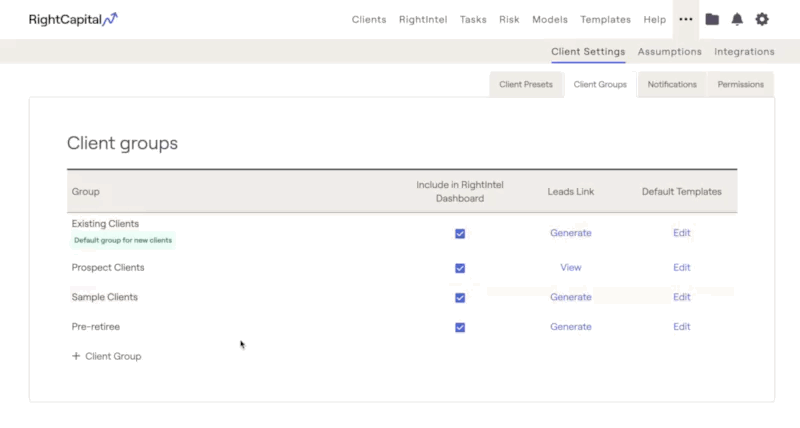Generate leads link for Pre-retiree
800x428 pixels.
[570, 326]
